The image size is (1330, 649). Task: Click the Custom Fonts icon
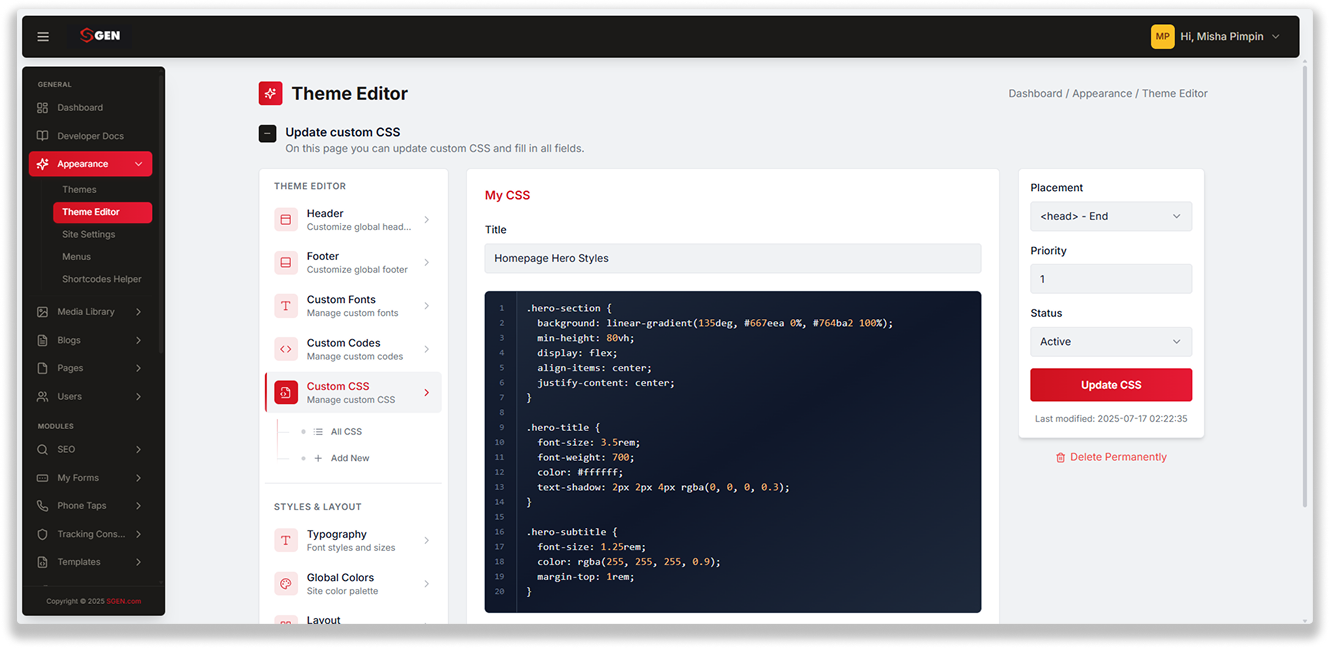click(286, 306)
